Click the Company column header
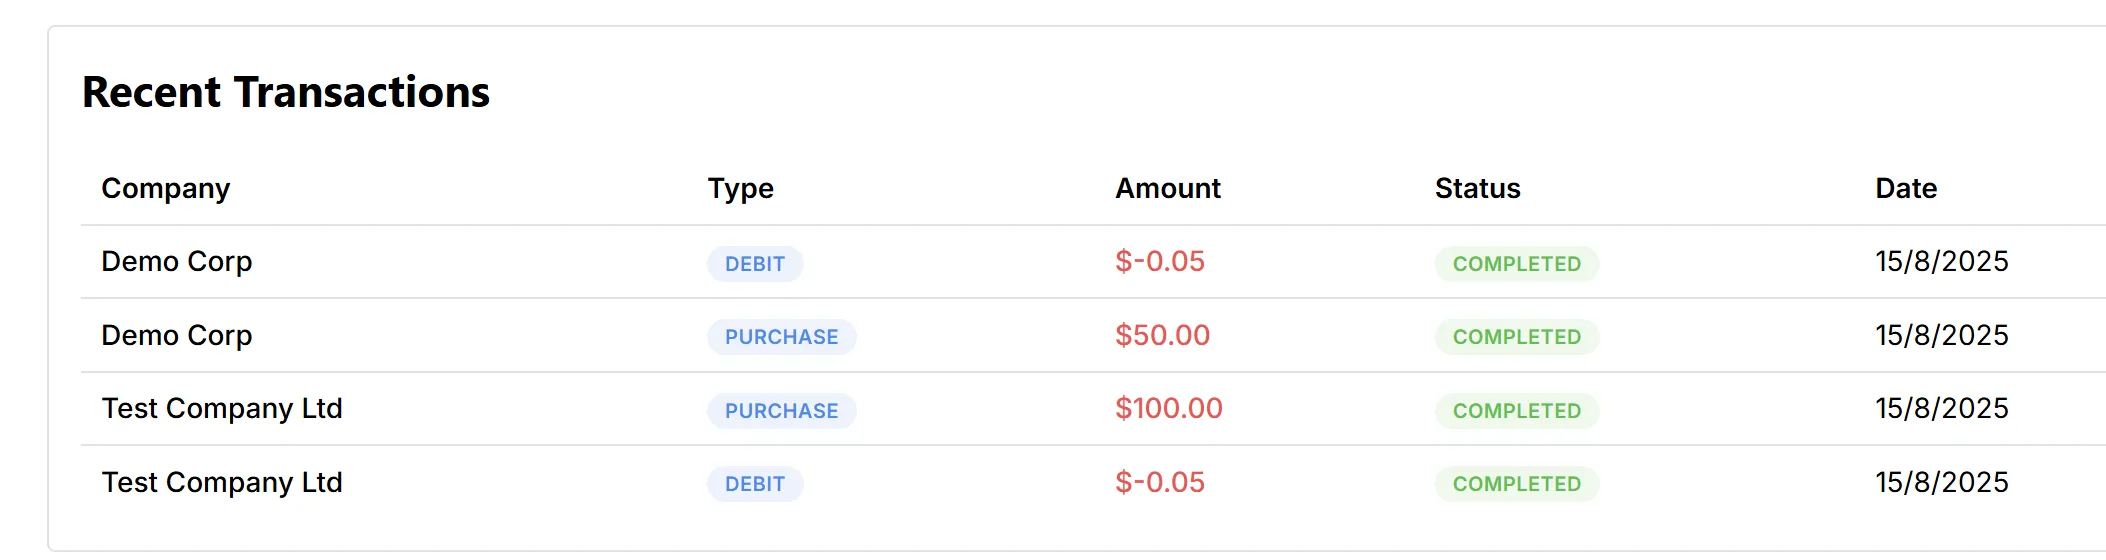The height and width of the screenshot is (560, 2106). click(x=166, y=189)
